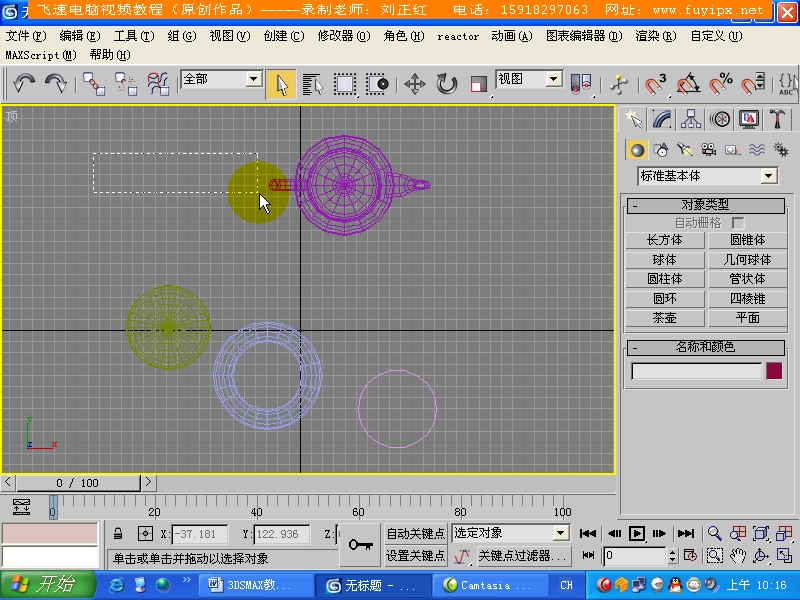800x600 pixels.
Task: Activate the Select and Move tool
Action: click(415, 84)
